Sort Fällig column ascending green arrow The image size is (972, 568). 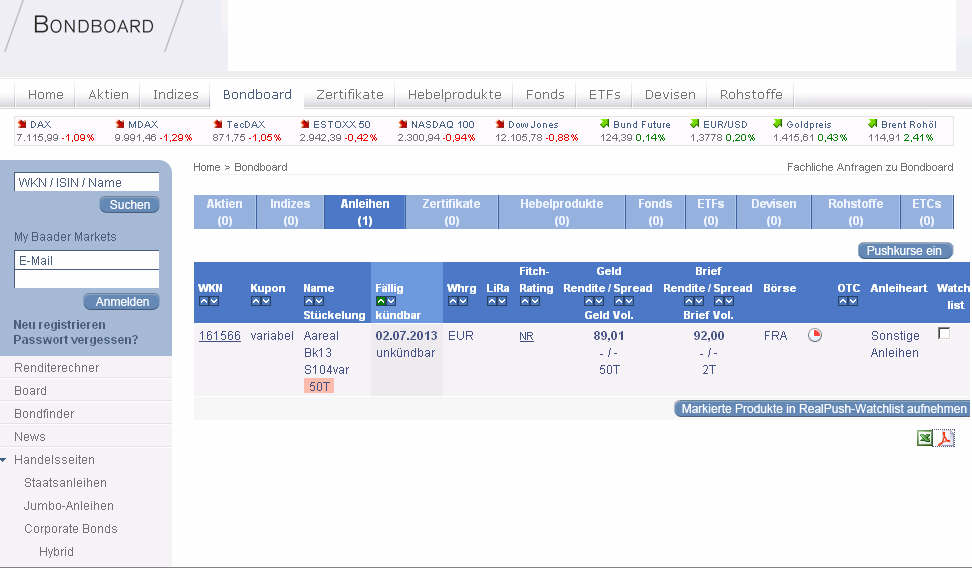click(381, 301)
